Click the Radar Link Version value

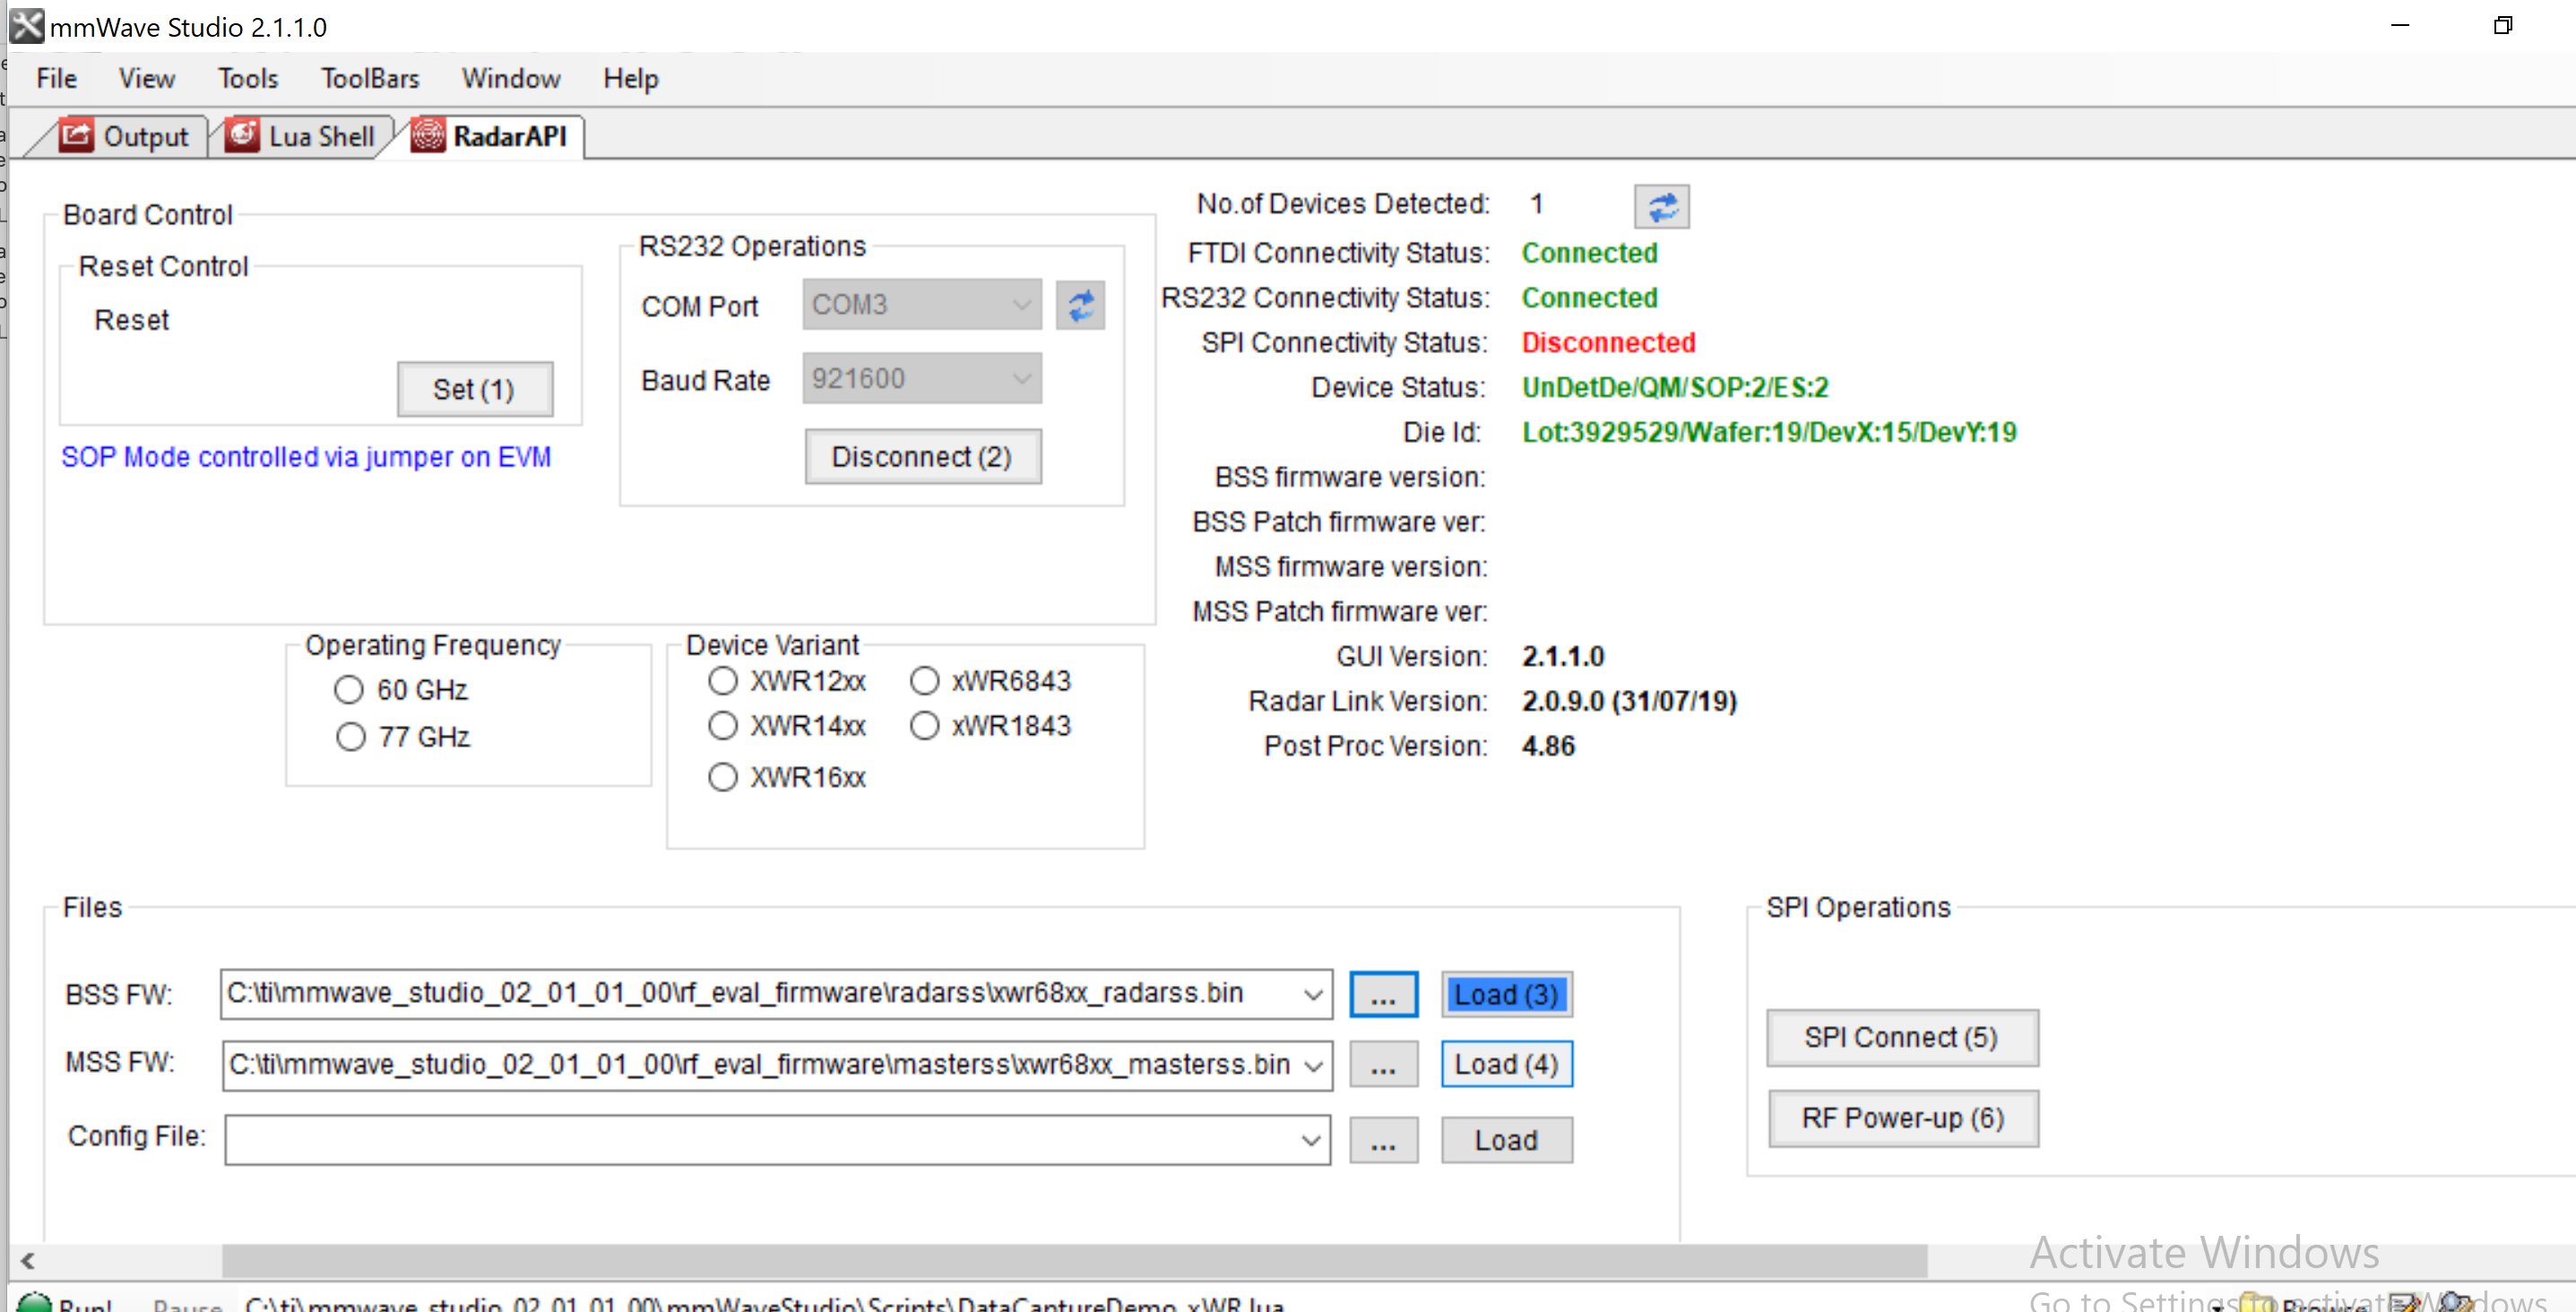1629,702
